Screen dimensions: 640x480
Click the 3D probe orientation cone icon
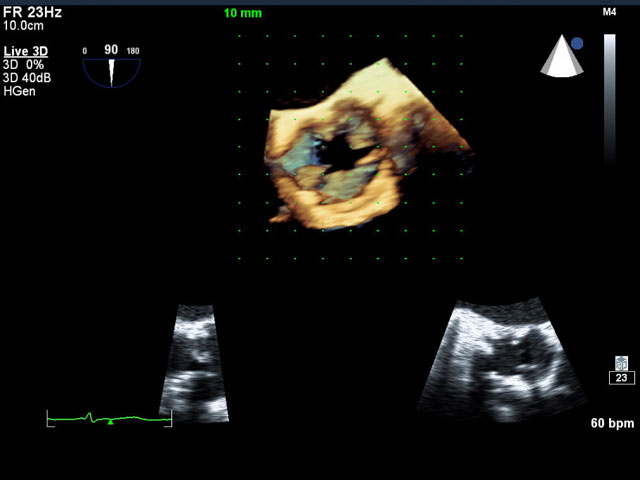[x=561, y=56]
